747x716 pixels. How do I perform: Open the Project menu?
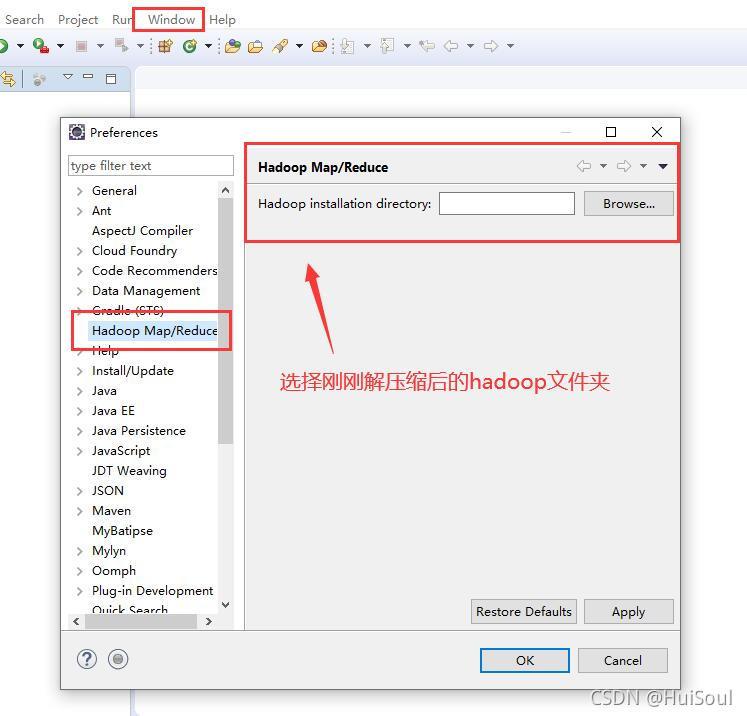coord(78,20)
